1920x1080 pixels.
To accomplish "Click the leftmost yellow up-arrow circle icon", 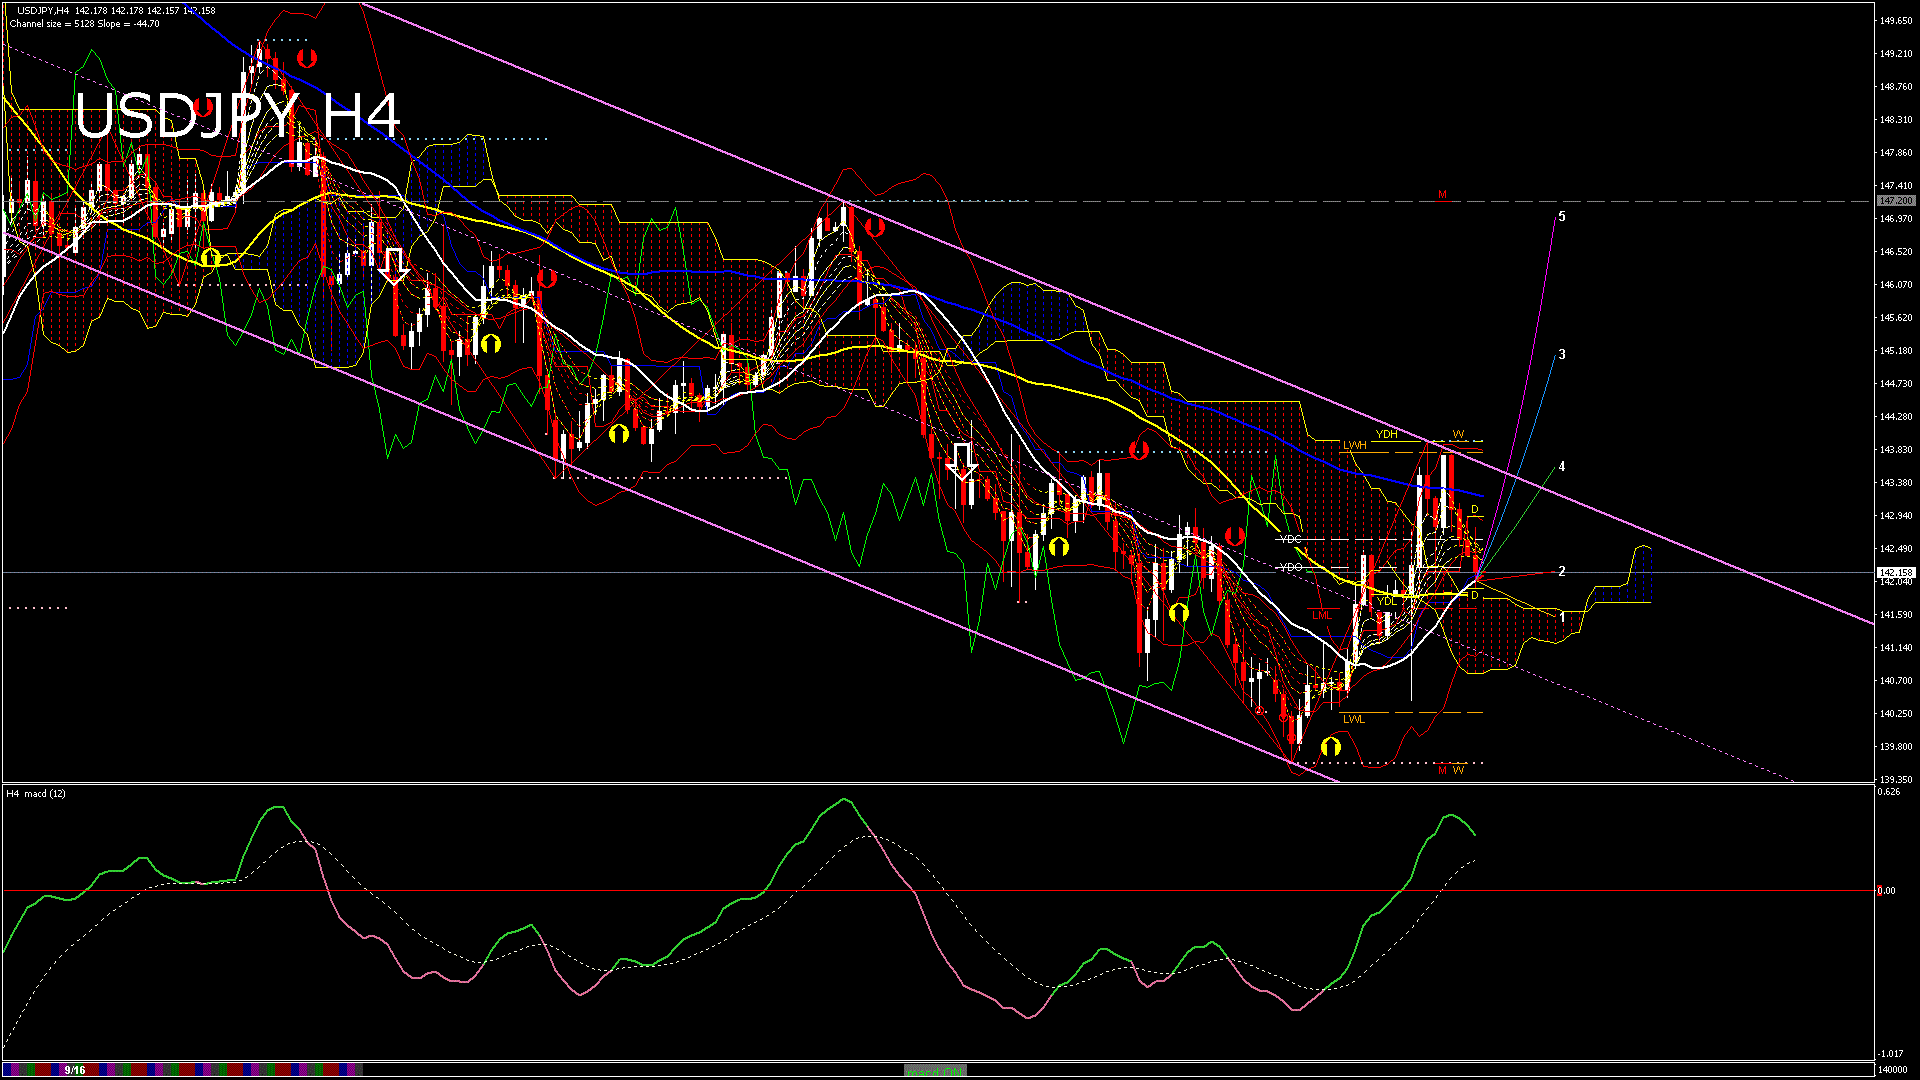I will (210, 258).
